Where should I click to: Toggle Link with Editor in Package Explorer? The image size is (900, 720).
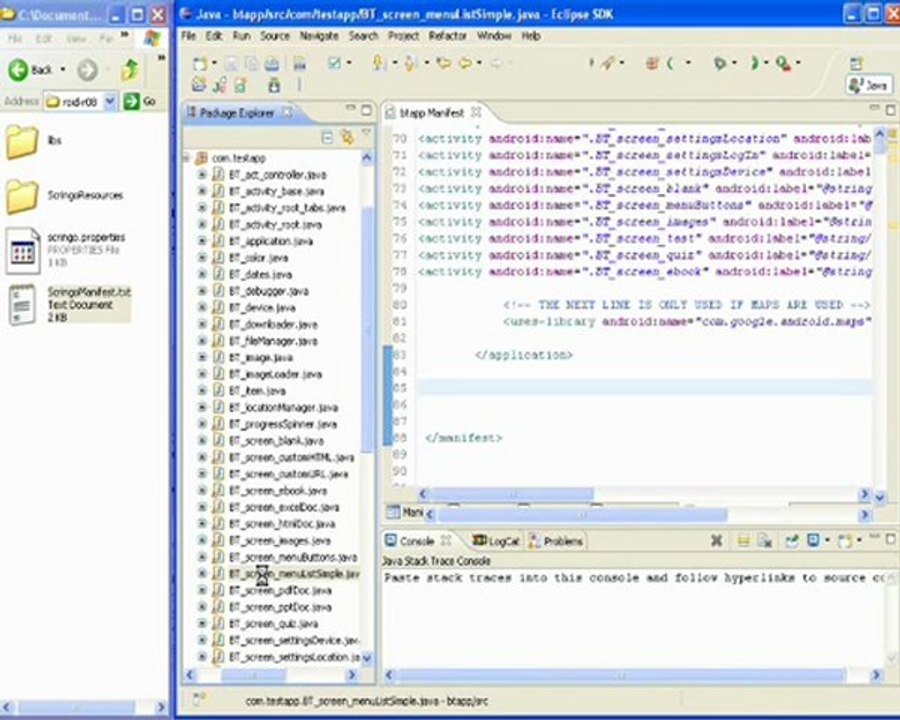(347, 137)
